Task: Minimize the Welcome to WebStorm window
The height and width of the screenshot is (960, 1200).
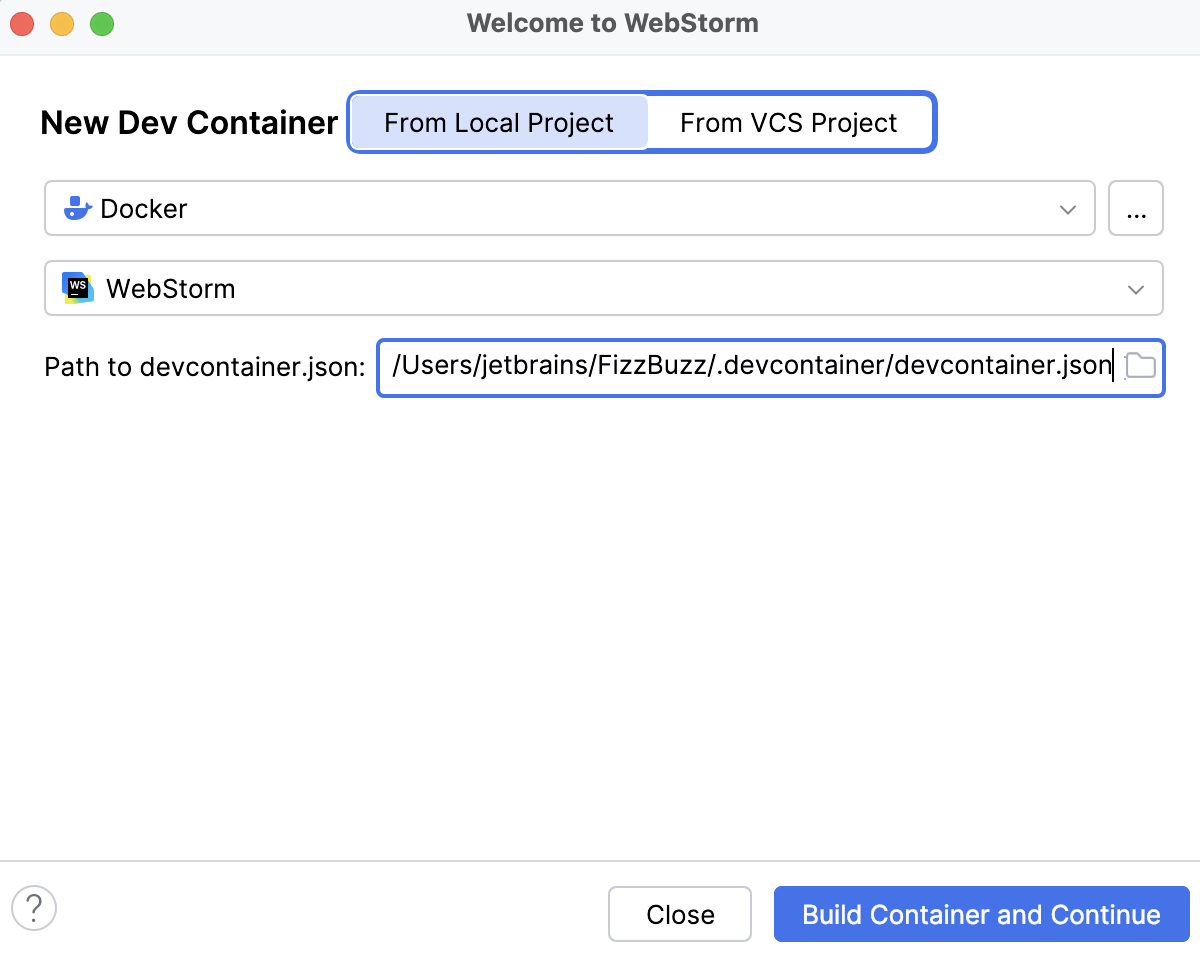Action: (61, 23)
